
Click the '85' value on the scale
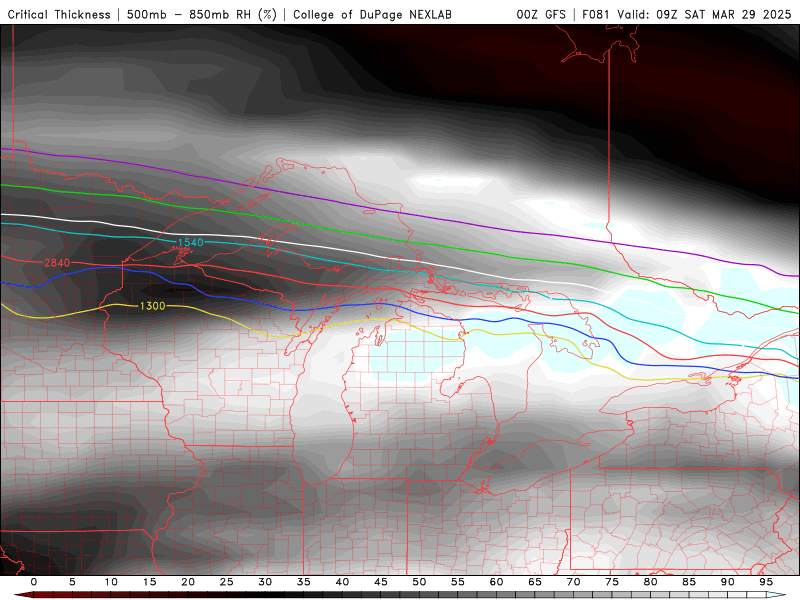pyautogui.click(x=689, y=582)
